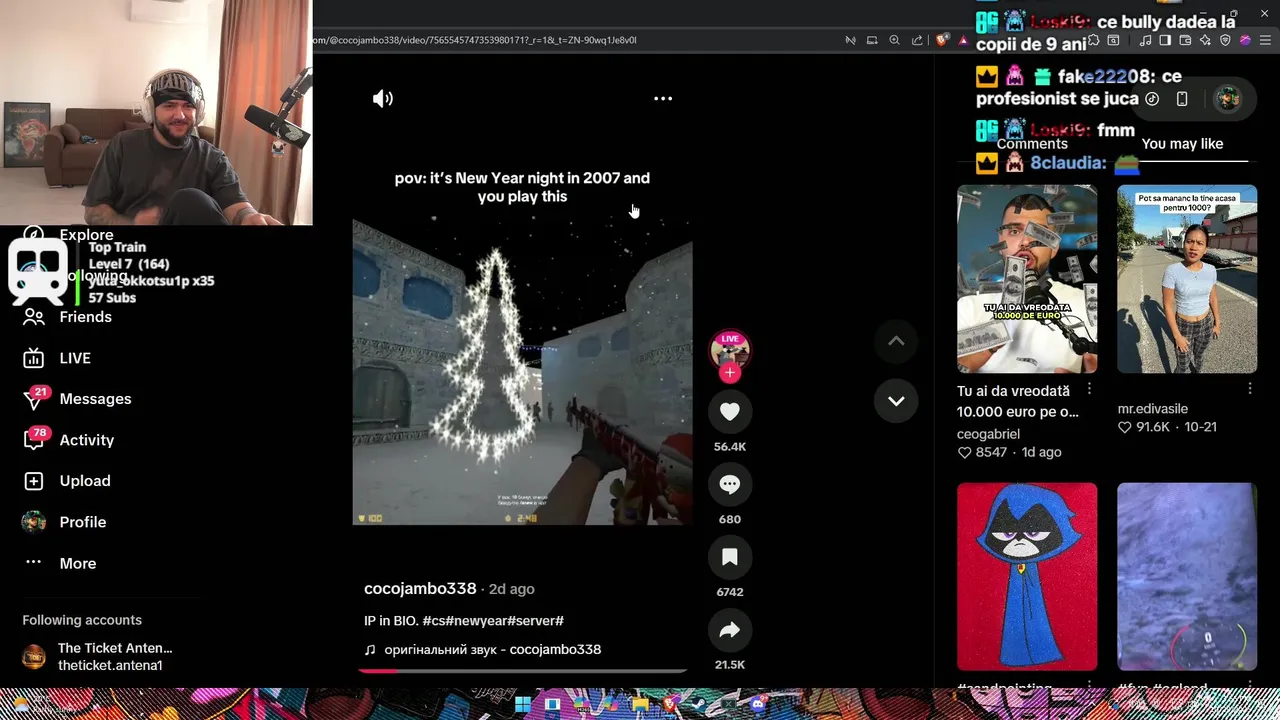
Task: Open The Ticket Antena following account
Action: 98,656
